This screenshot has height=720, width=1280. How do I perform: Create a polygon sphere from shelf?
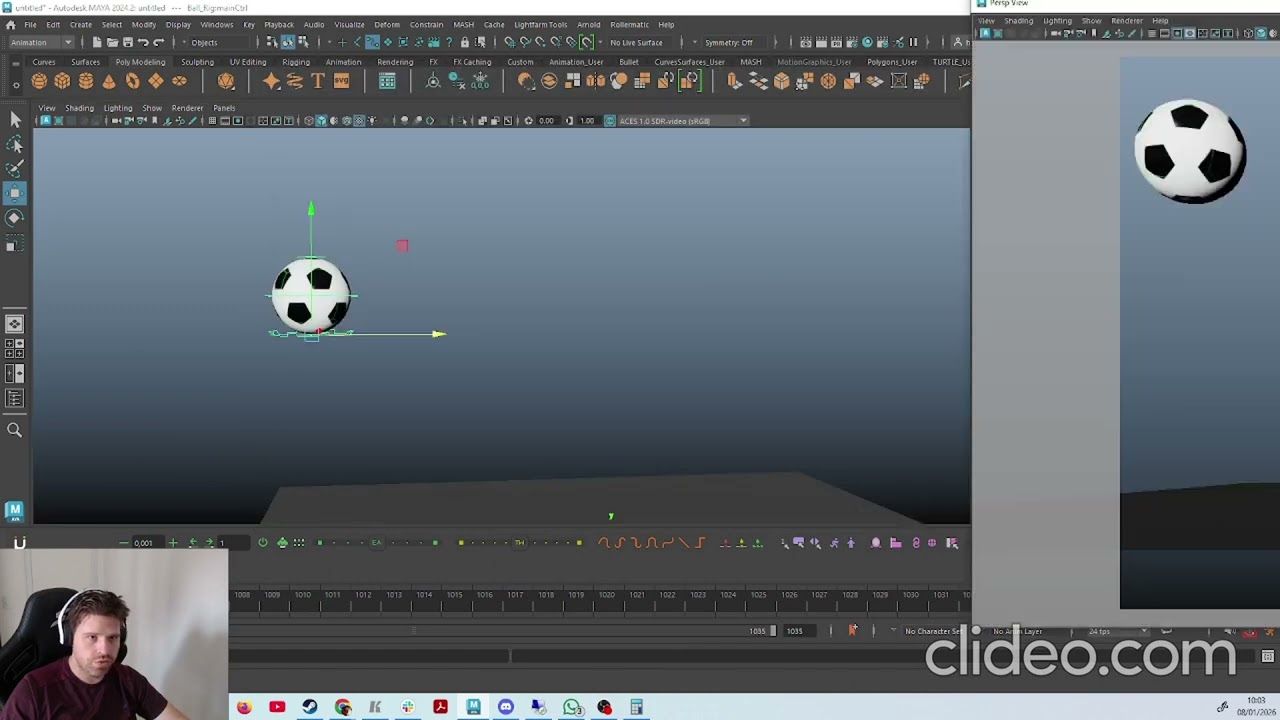pyautogui.click(x=40, y=81)
